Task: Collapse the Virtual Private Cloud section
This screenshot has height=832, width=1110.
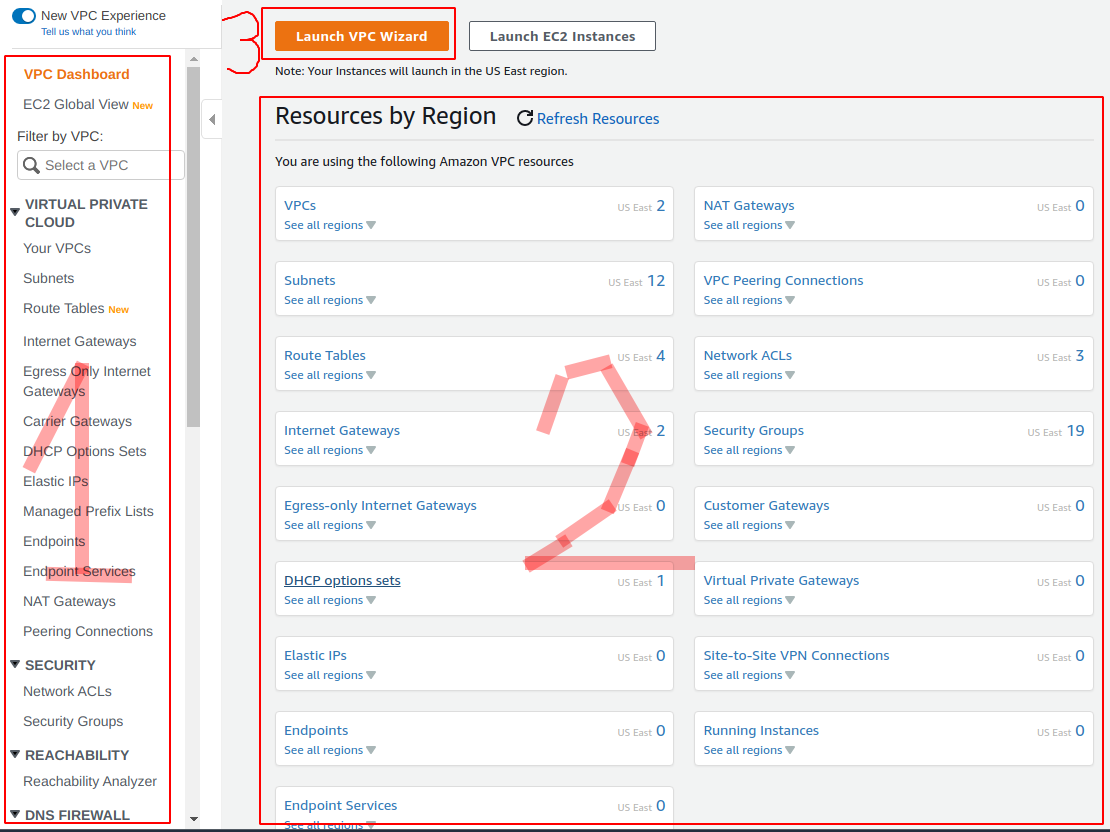Action: [15, 212]
